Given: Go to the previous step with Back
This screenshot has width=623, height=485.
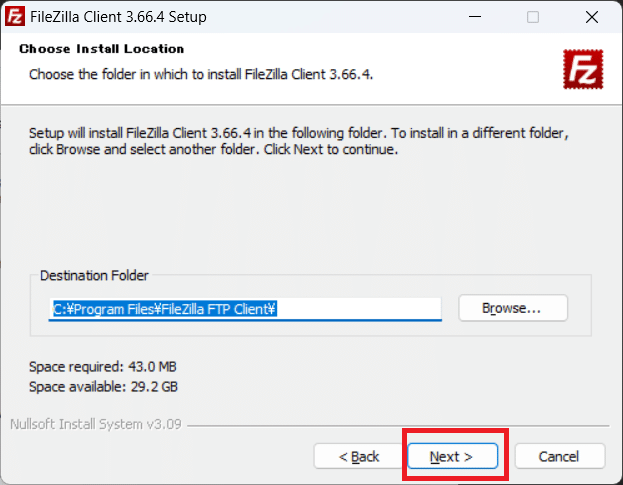Looking at the screenshot, I should (358, 456).
